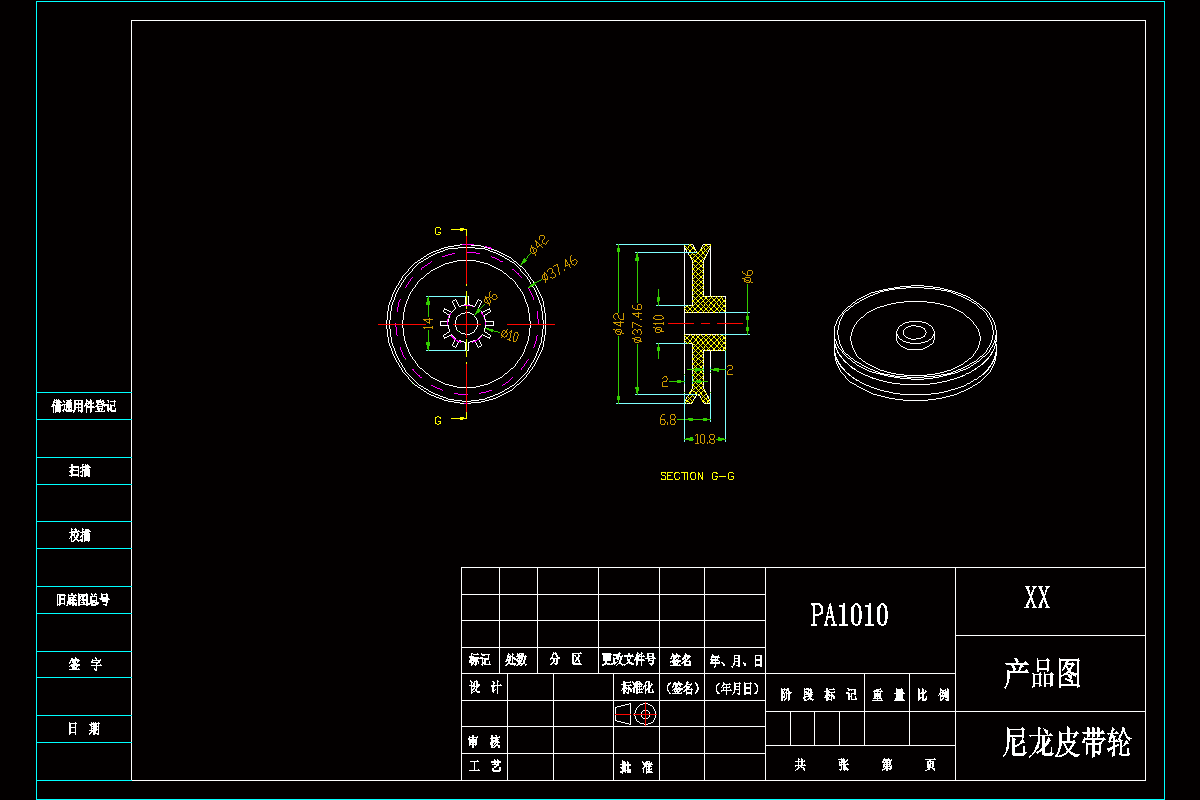Click the angled ø42 dimension on front view

[x=539, y=244]
